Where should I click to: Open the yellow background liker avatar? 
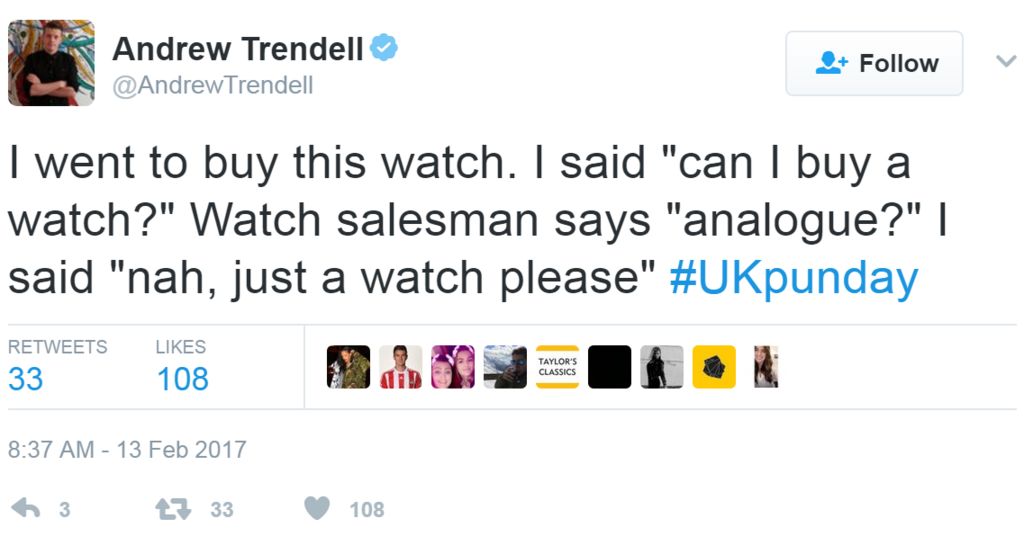(713, 367)
